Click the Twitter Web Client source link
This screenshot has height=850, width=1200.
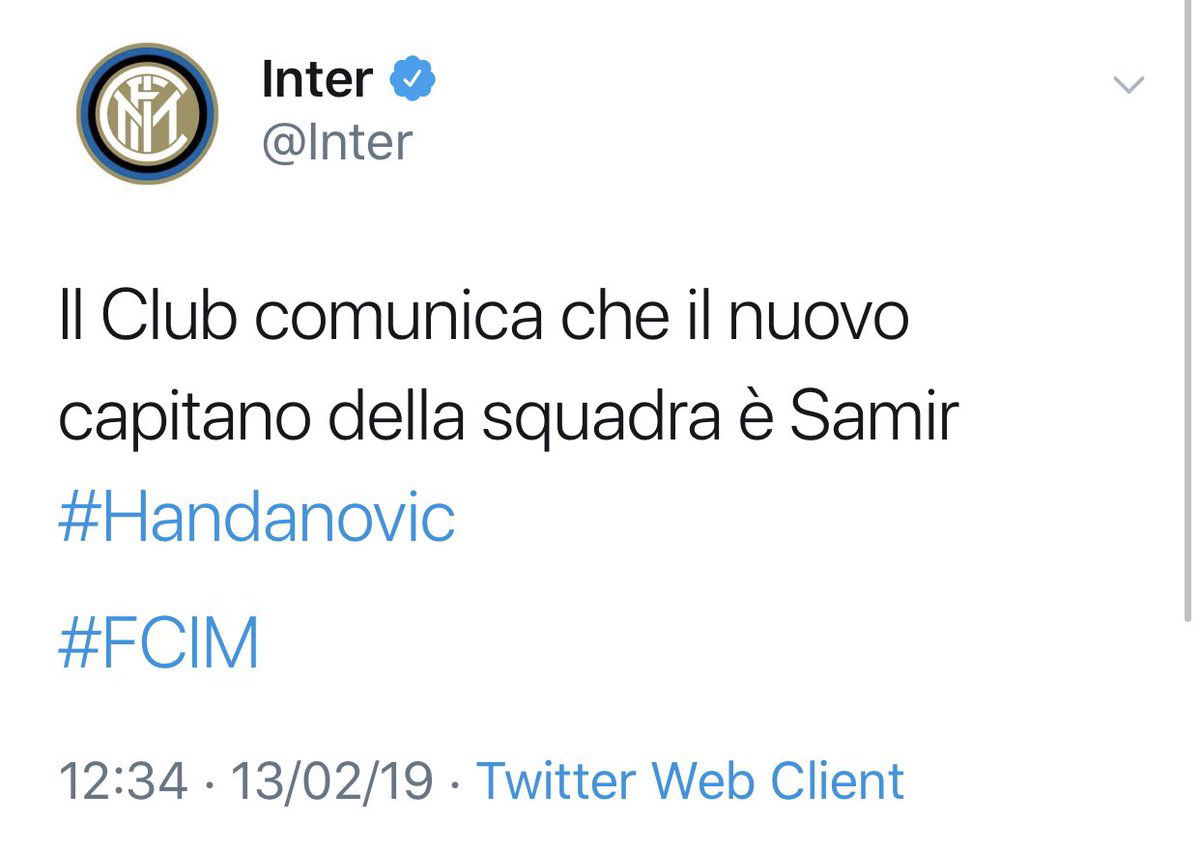[690, 781]
